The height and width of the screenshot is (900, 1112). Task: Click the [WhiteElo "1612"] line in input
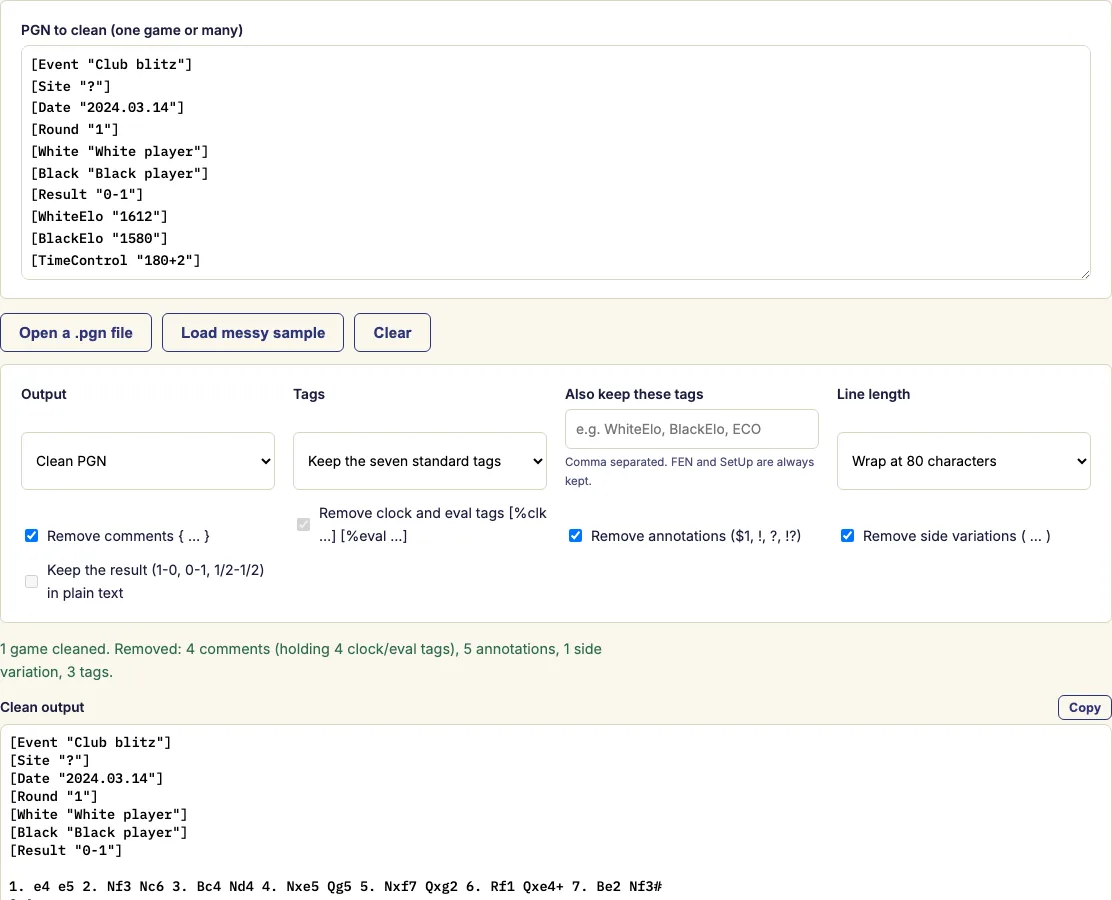pyautogui.click(x=99, y=216)
